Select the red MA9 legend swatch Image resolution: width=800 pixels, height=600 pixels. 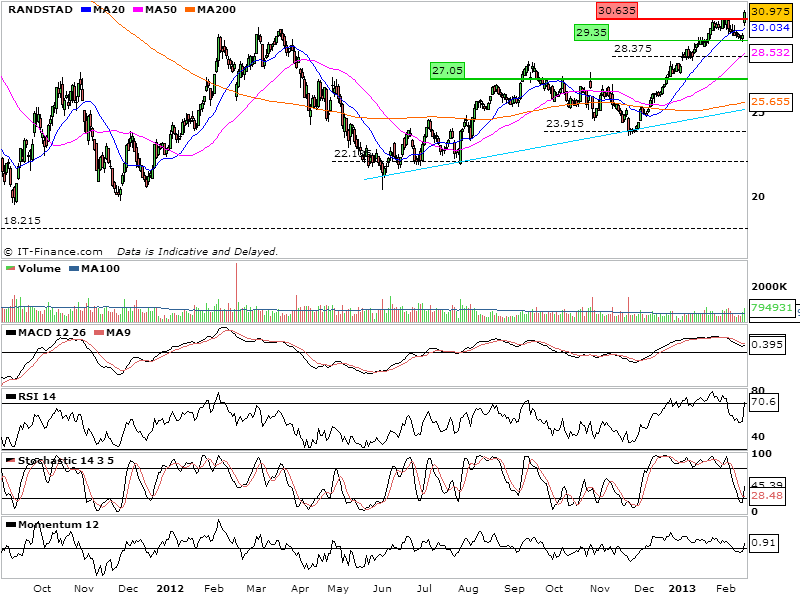(99, 333)
